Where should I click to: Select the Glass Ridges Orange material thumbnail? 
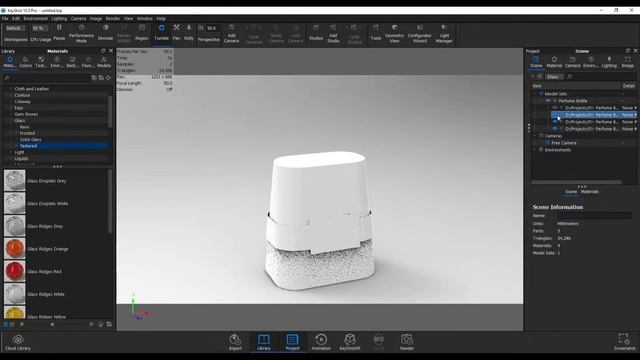pos(14,249)
